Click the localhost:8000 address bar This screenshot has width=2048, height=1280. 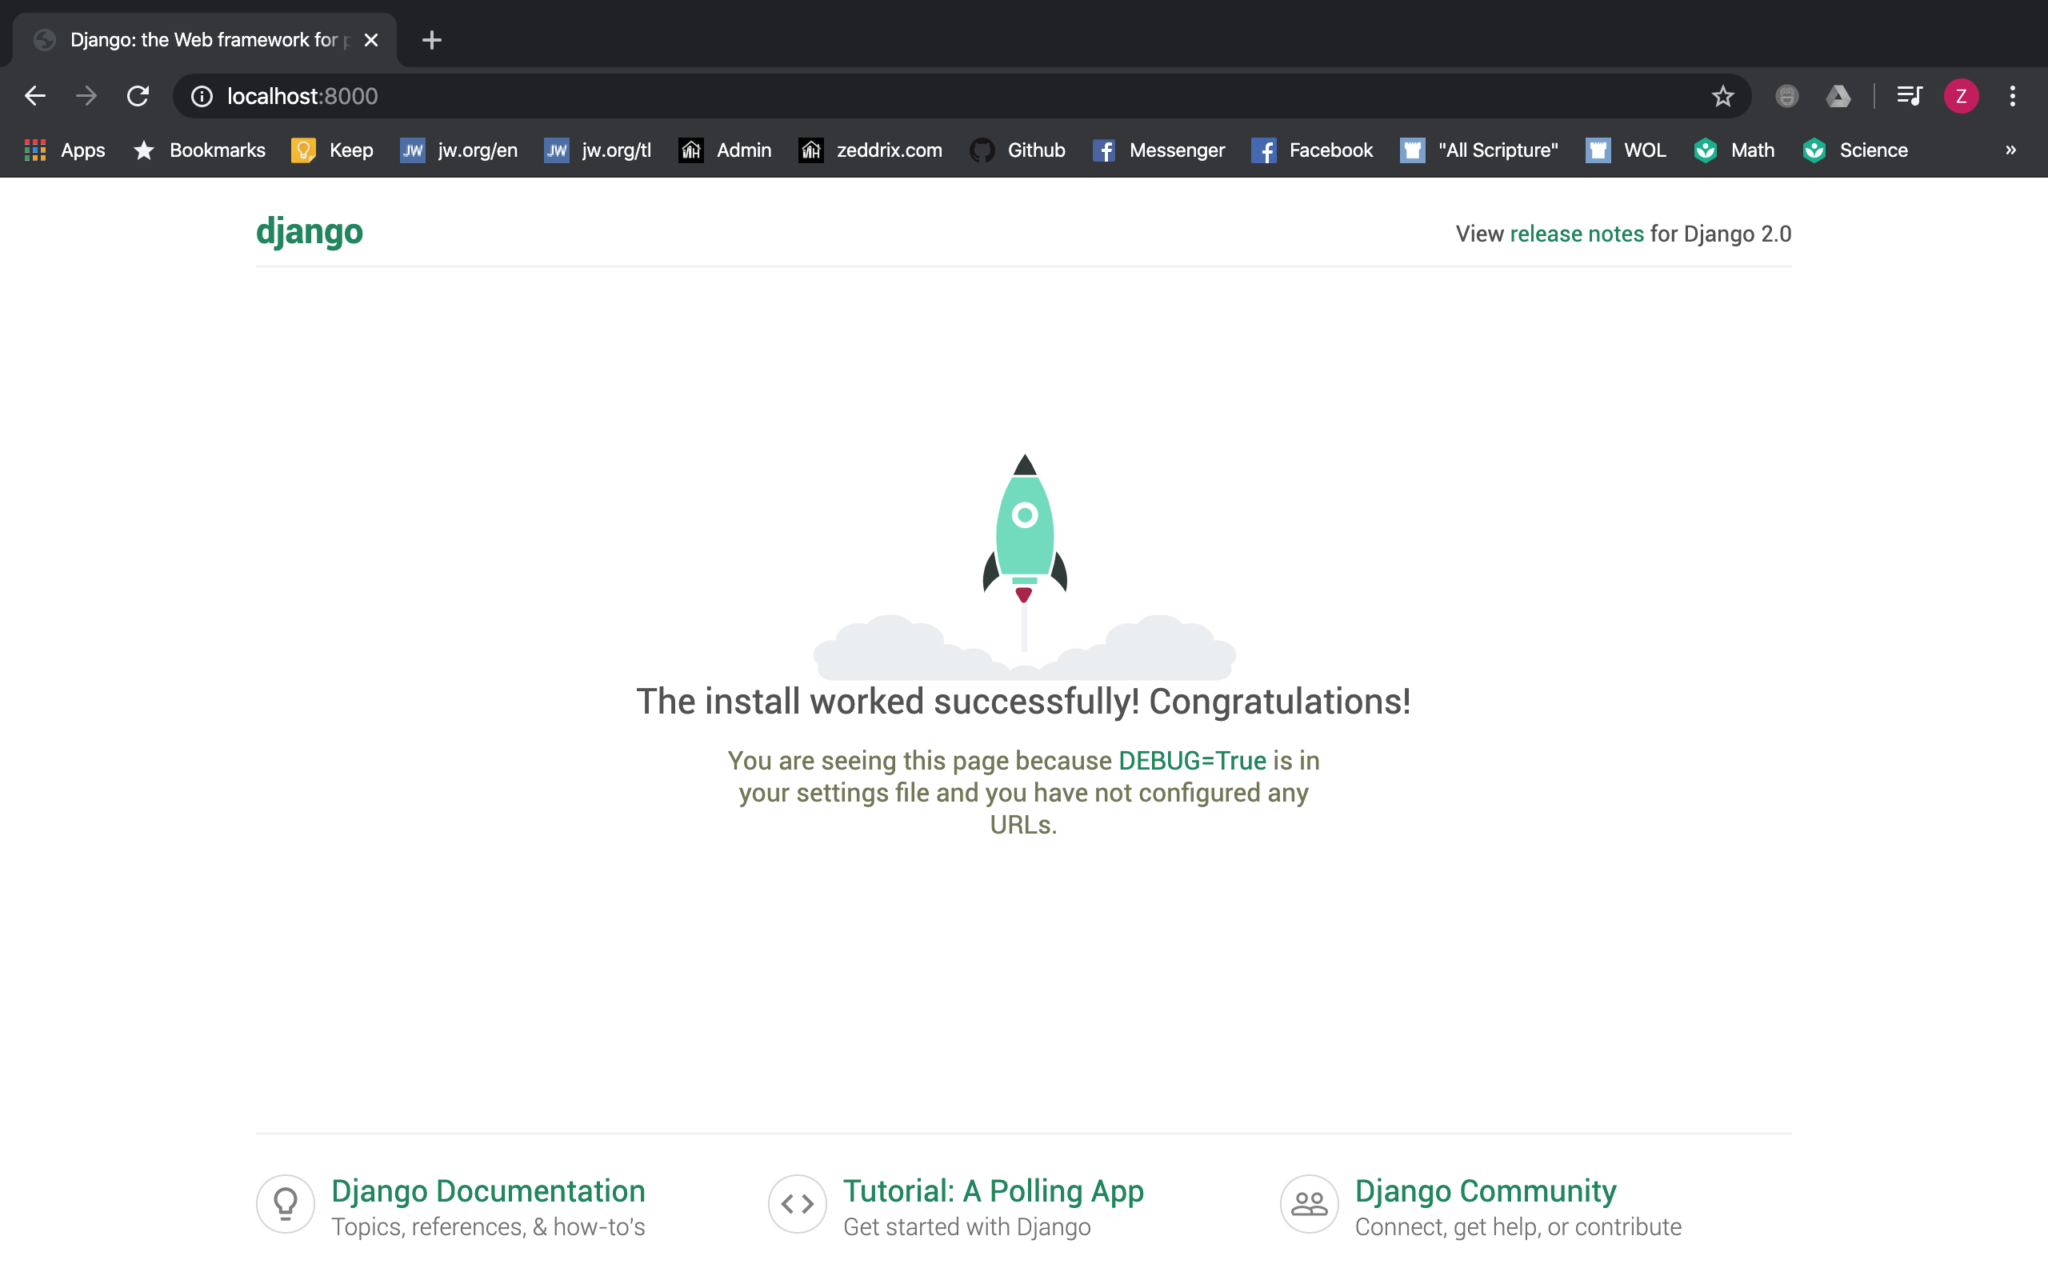pyautogui.click(x=960, y=96)
